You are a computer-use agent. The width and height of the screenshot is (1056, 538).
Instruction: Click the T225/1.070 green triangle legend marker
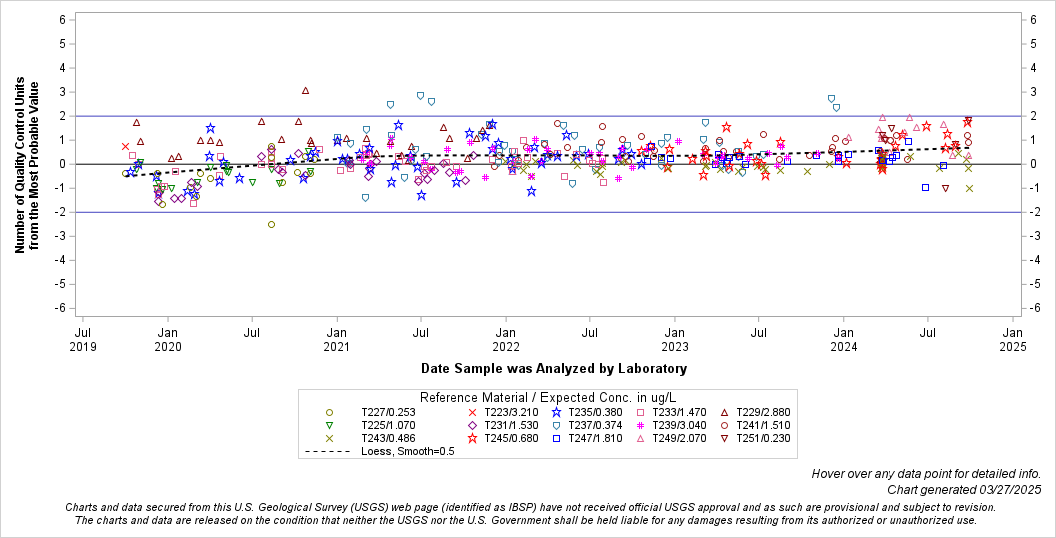(x=329, y=426)
